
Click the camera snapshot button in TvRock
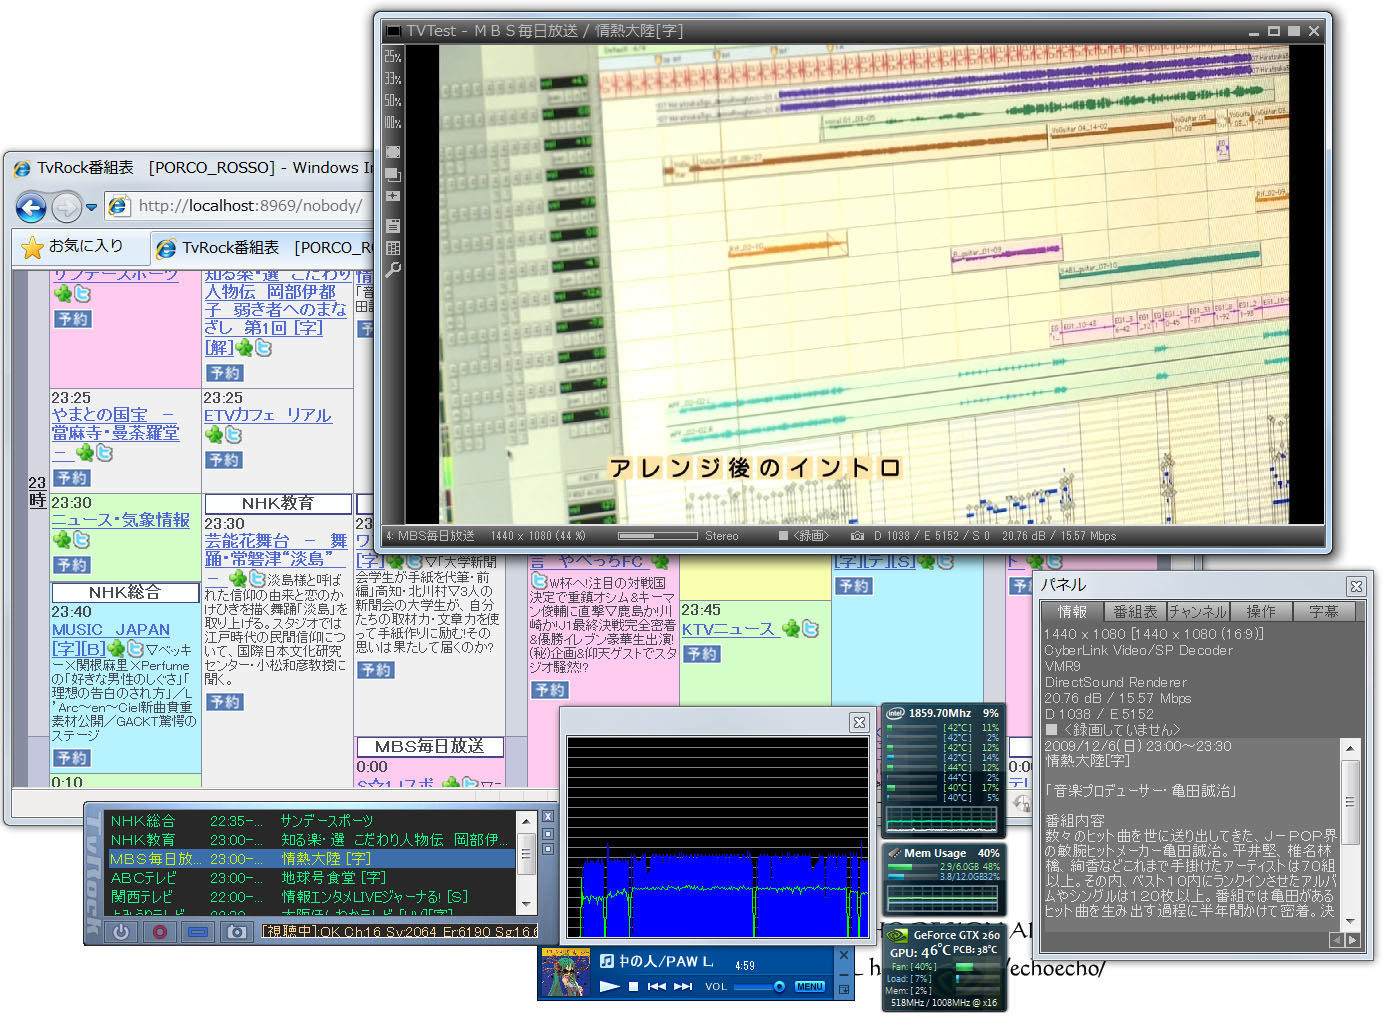236,932
